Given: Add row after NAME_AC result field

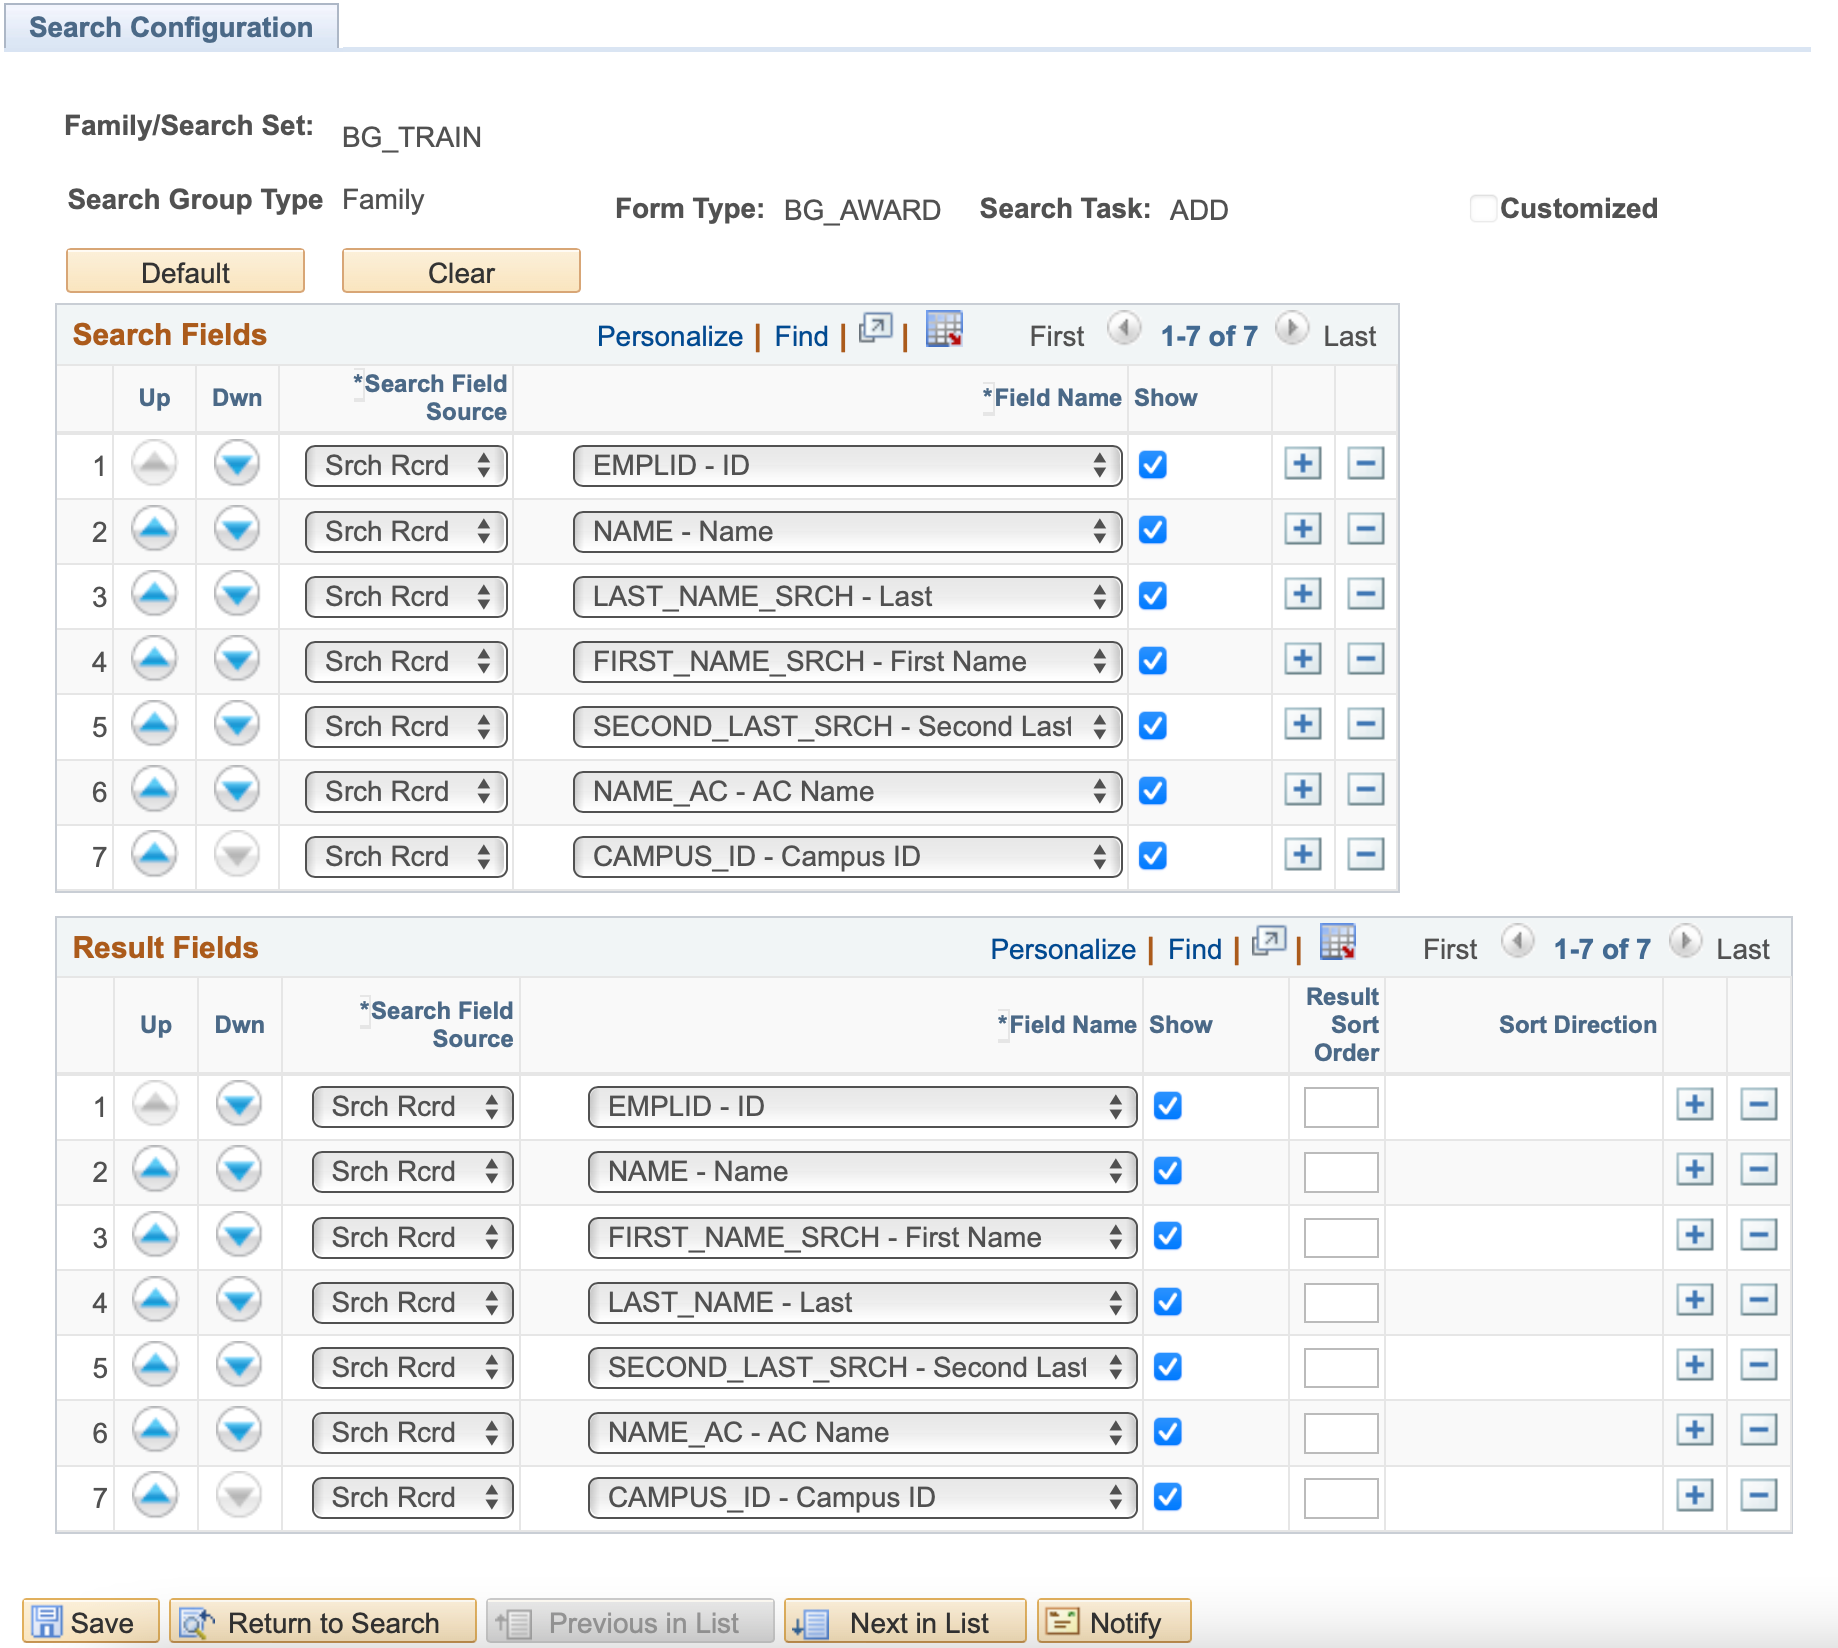Looking at the screenshot, I should pos(1694,1431).
